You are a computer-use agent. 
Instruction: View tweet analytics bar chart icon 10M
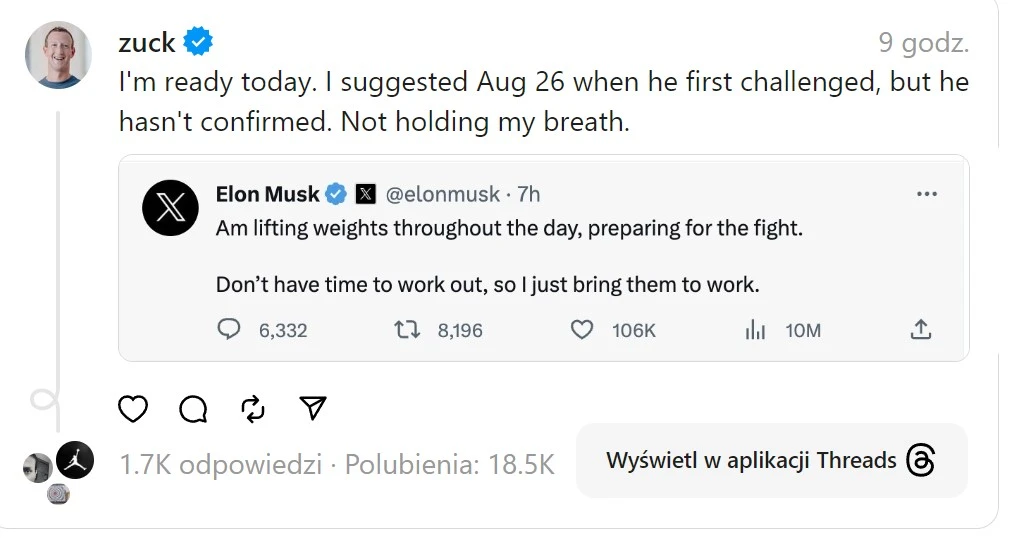pyautogui.click(x=755, y=329)
